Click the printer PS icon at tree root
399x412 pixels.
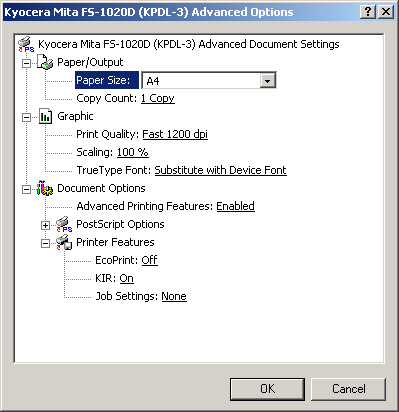[26, 44]
